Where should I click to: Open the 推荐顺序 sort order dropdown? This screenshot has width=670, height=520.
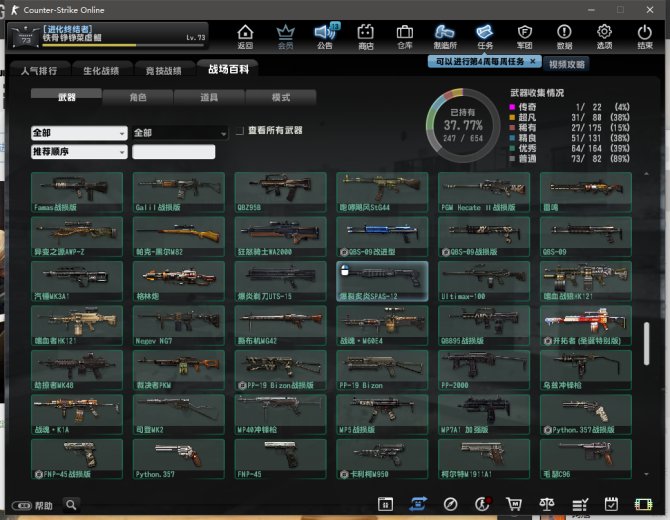79,152
